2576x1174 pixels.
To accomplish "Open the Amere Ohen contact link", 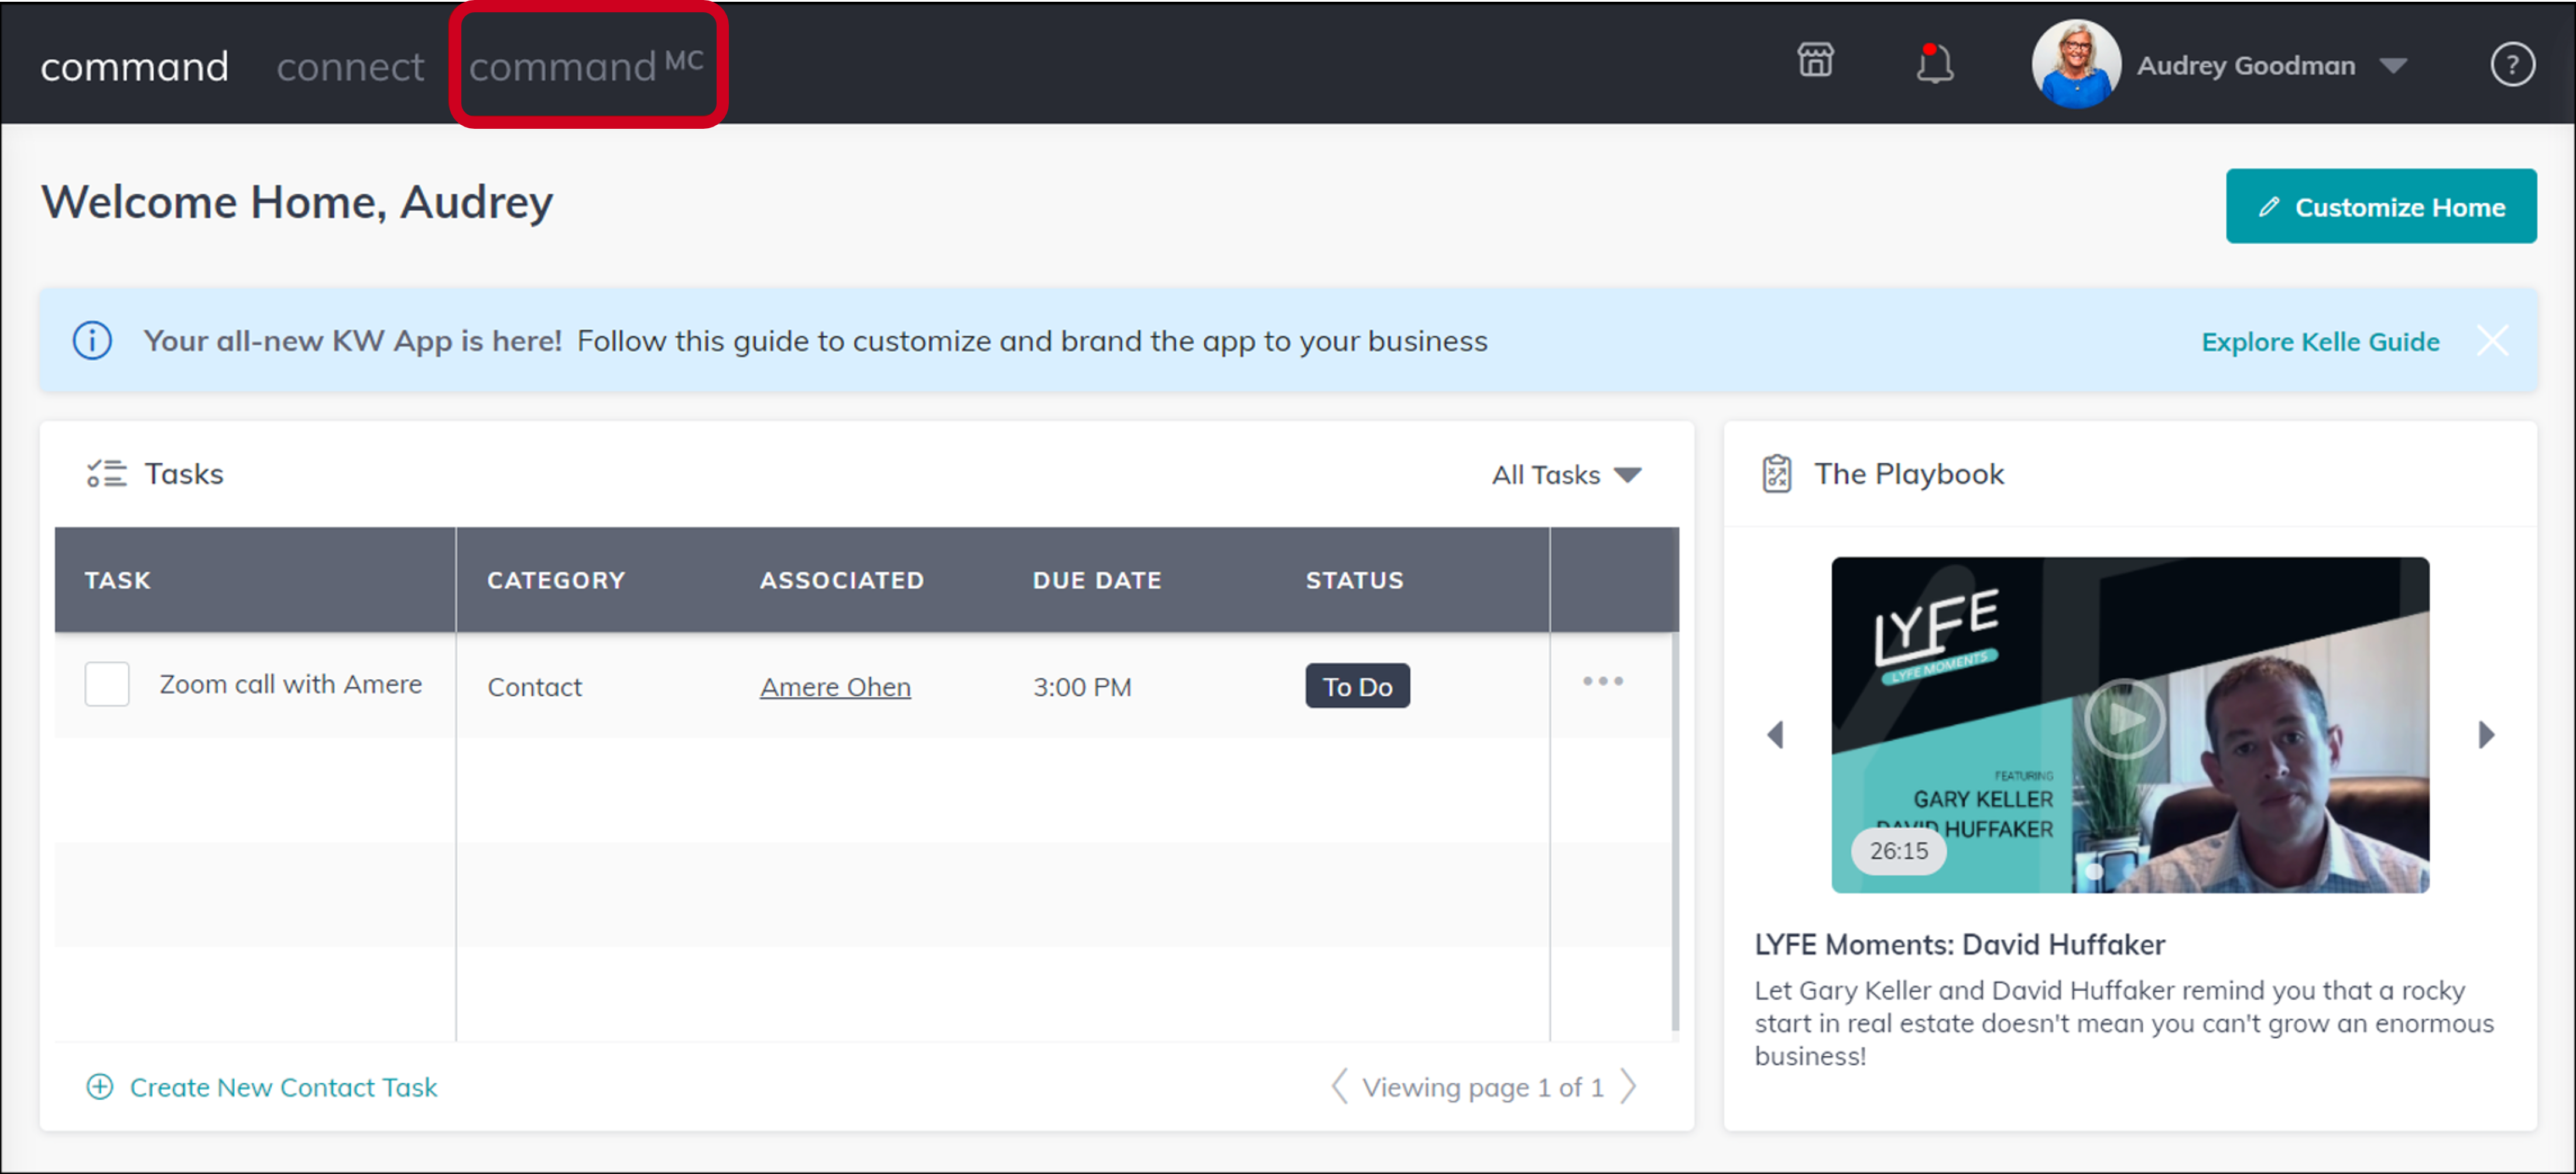I will [835, 687].
